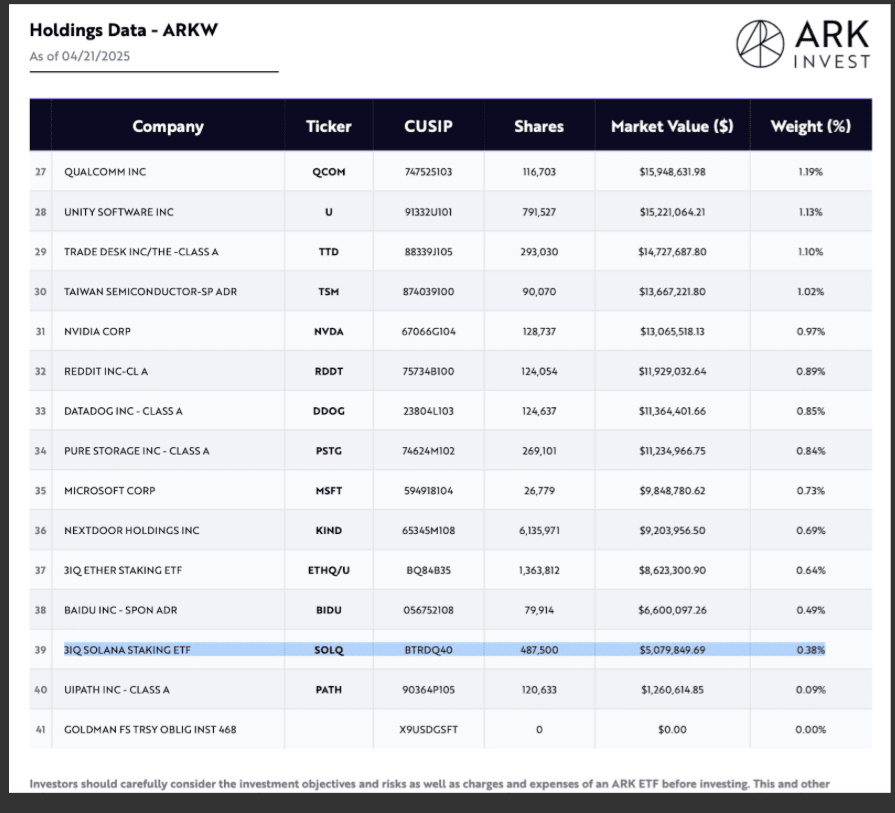Click the 1.13% weight for Unity Software
The height and width of the screenshot is (813, 895).
[x=810, y=212]
